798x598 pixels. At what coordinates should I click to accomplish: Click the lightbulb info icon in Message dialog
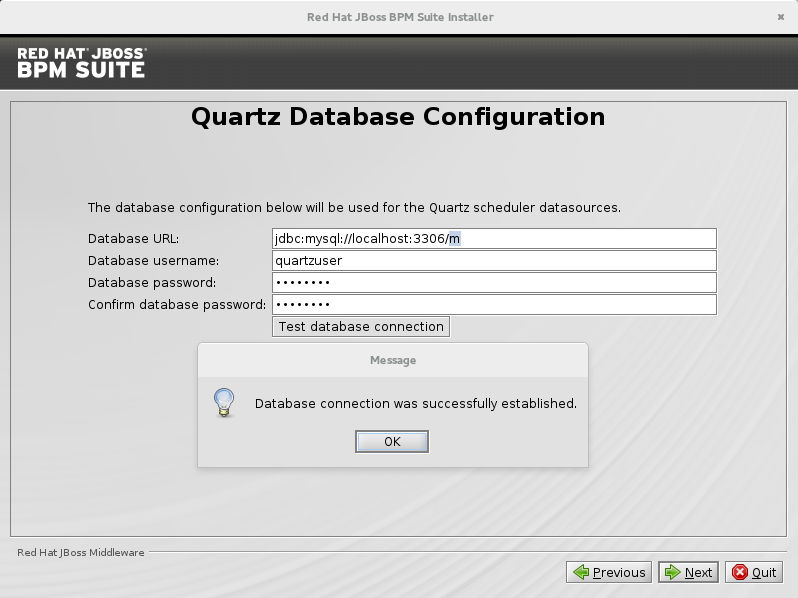pyautogui.click(x=224, y=403)
